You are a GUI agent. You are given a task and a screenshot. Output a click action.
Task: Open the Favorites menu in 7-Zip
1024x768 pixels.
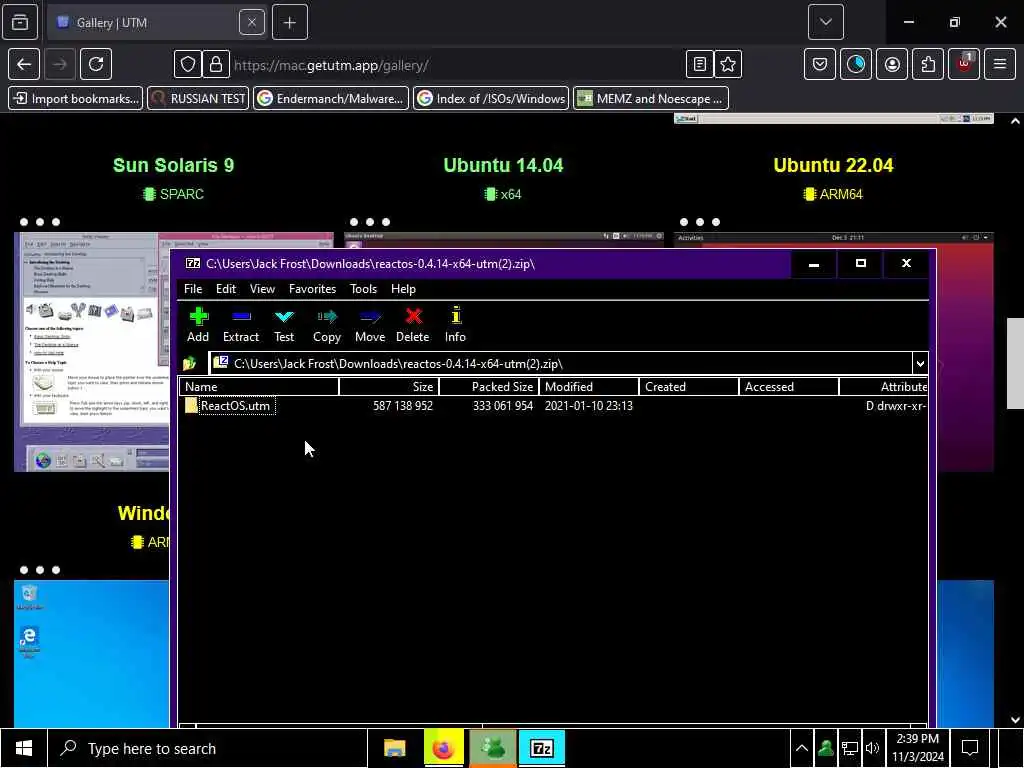pyautogui.click(x=312, y=289)
